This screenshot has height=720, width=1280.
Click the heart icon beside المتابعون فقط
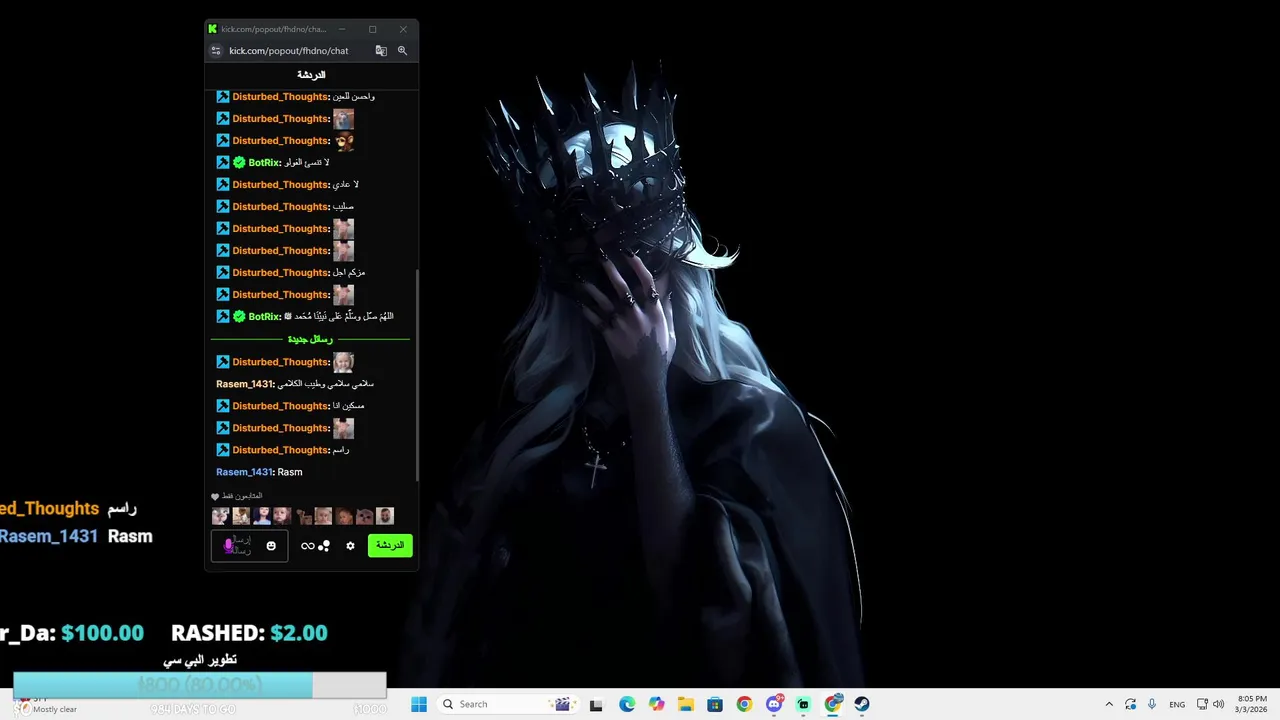(x=215, y=496)
